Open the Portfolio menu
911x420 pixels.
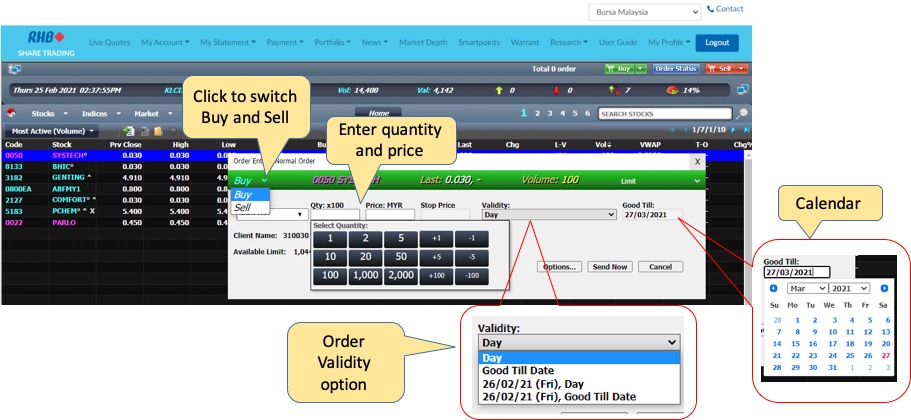332,42
